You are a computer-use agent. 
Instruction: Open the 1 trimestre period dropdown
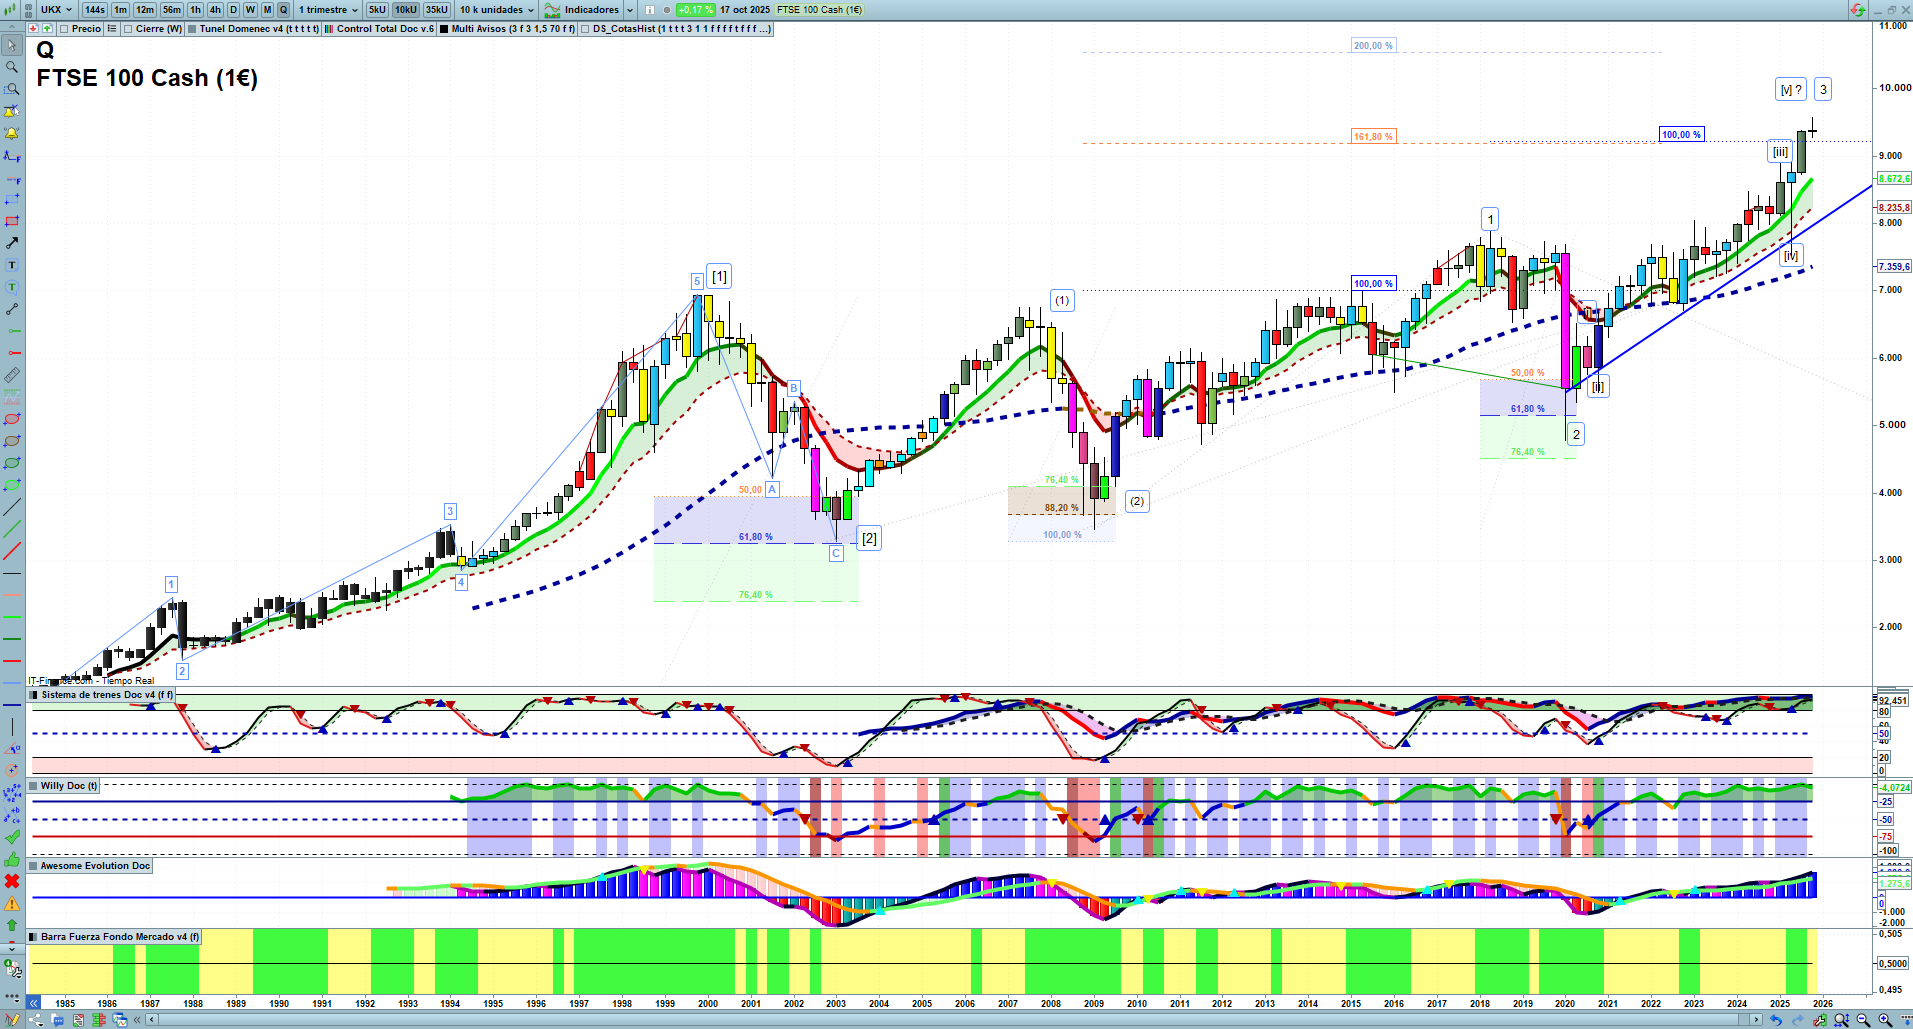(x=328, y=10)
